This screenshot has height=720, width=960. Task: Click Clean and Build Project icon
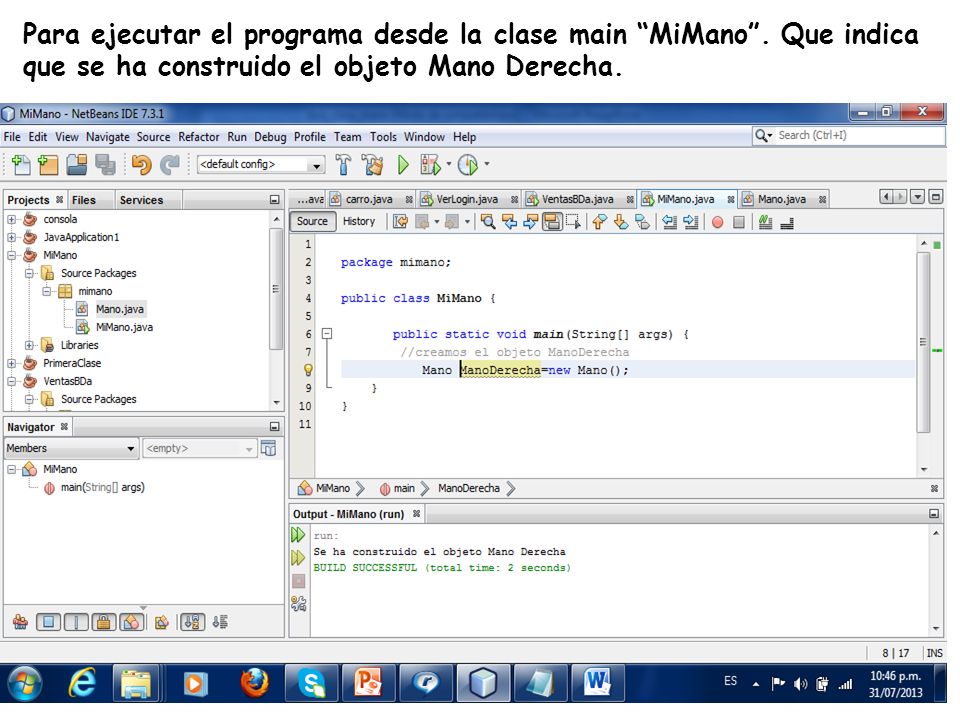[x=372, y=164]
